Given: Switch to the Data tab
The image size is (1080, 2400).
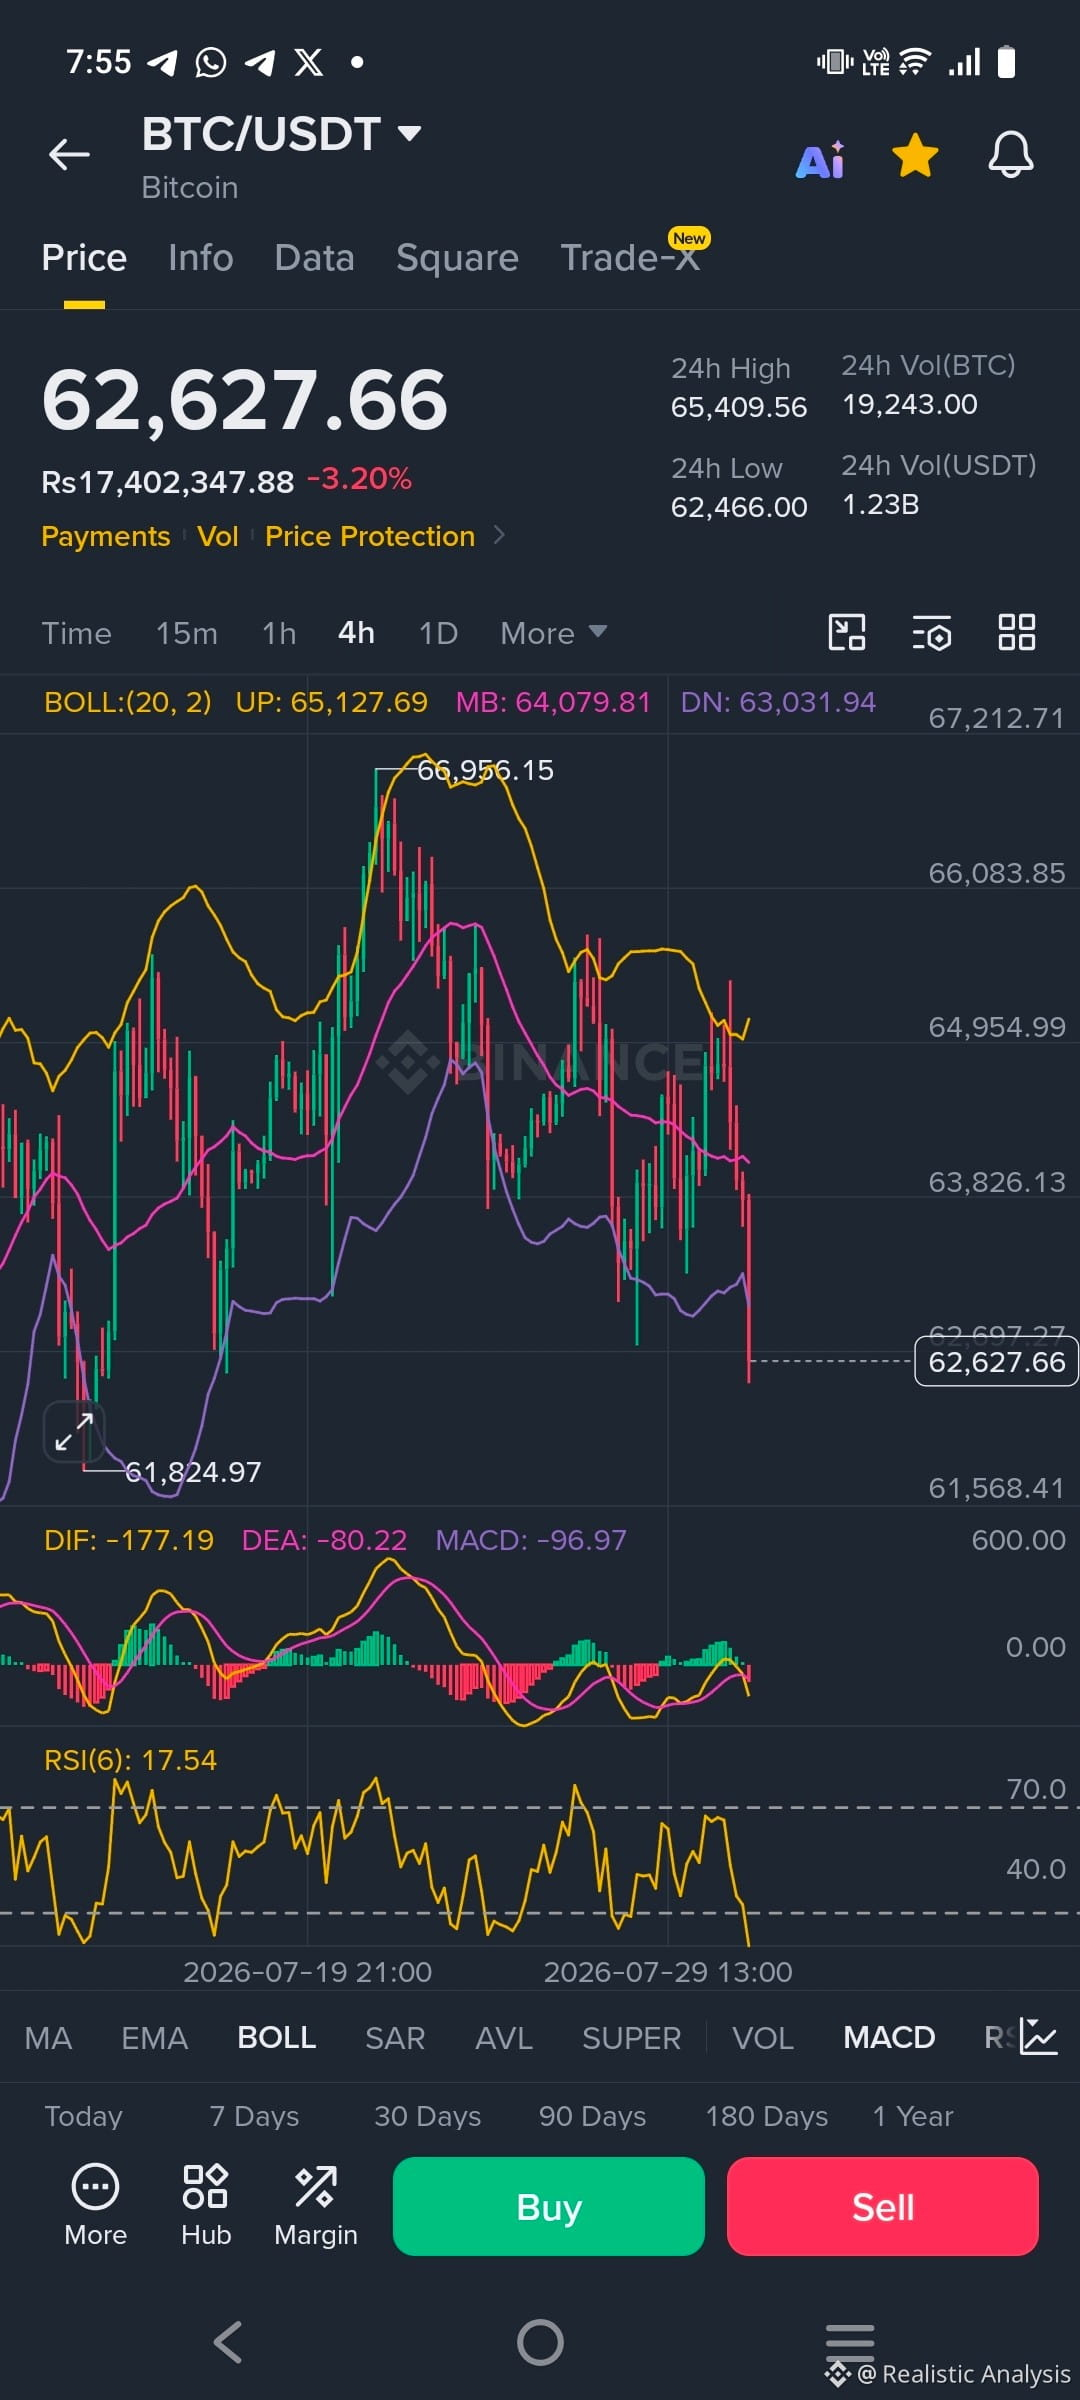Looking at the screenshot, I should pyautogui.click(x=315, y=258).
